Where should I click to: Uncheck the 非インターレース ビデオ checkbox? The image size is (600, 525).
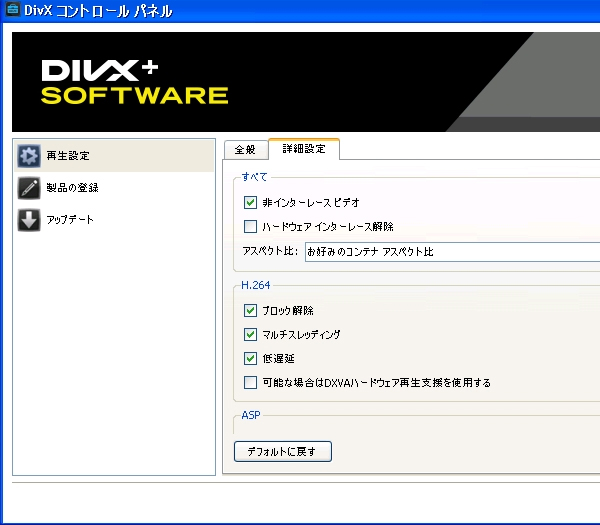[250, 202]
